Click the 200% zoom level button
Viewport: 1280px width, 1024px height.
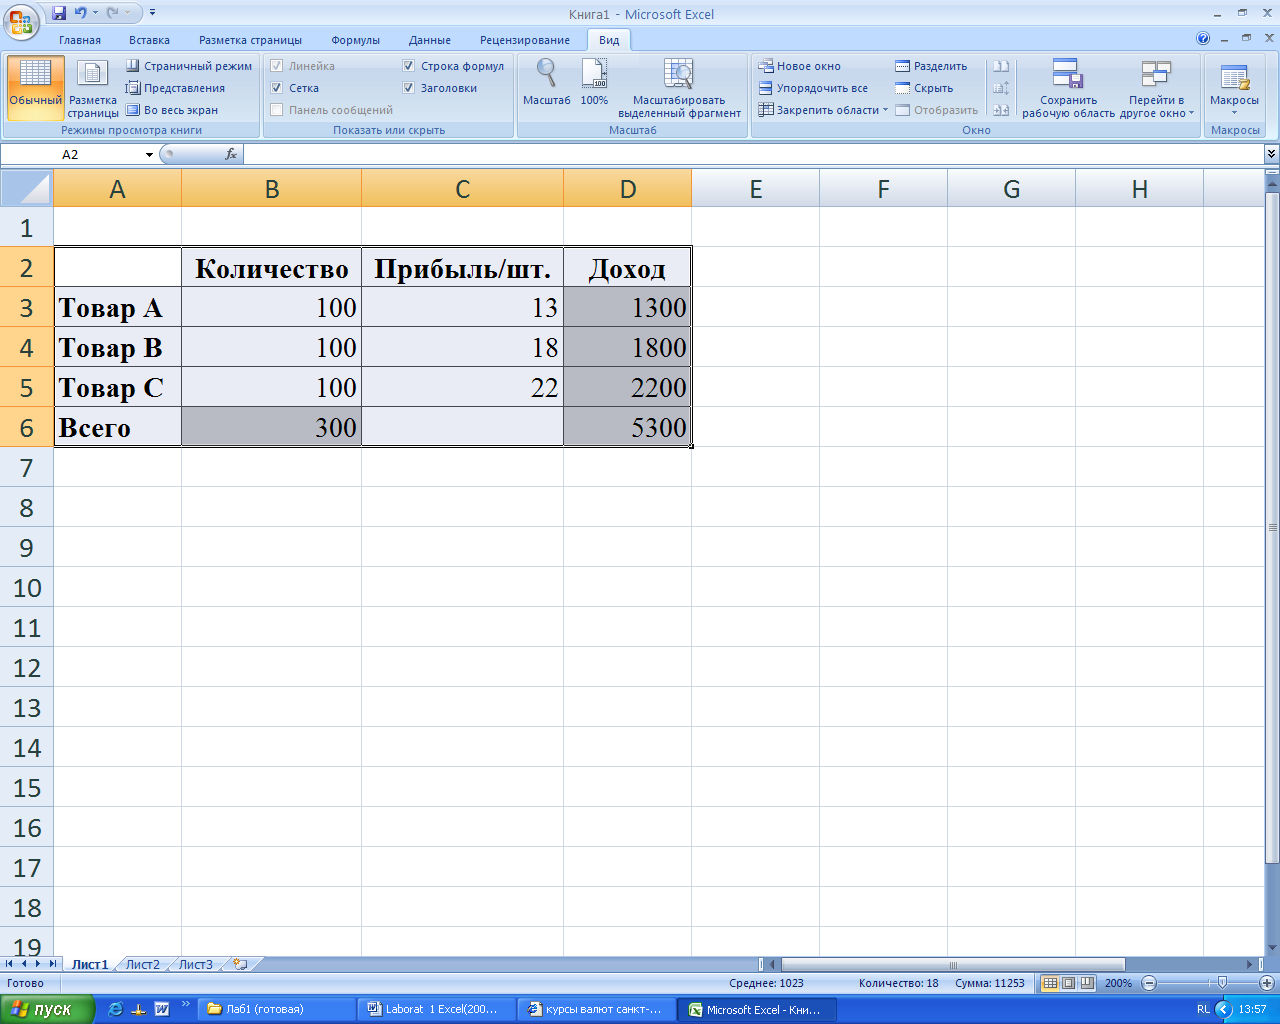pyautogui.click(x=1118, y=983)
